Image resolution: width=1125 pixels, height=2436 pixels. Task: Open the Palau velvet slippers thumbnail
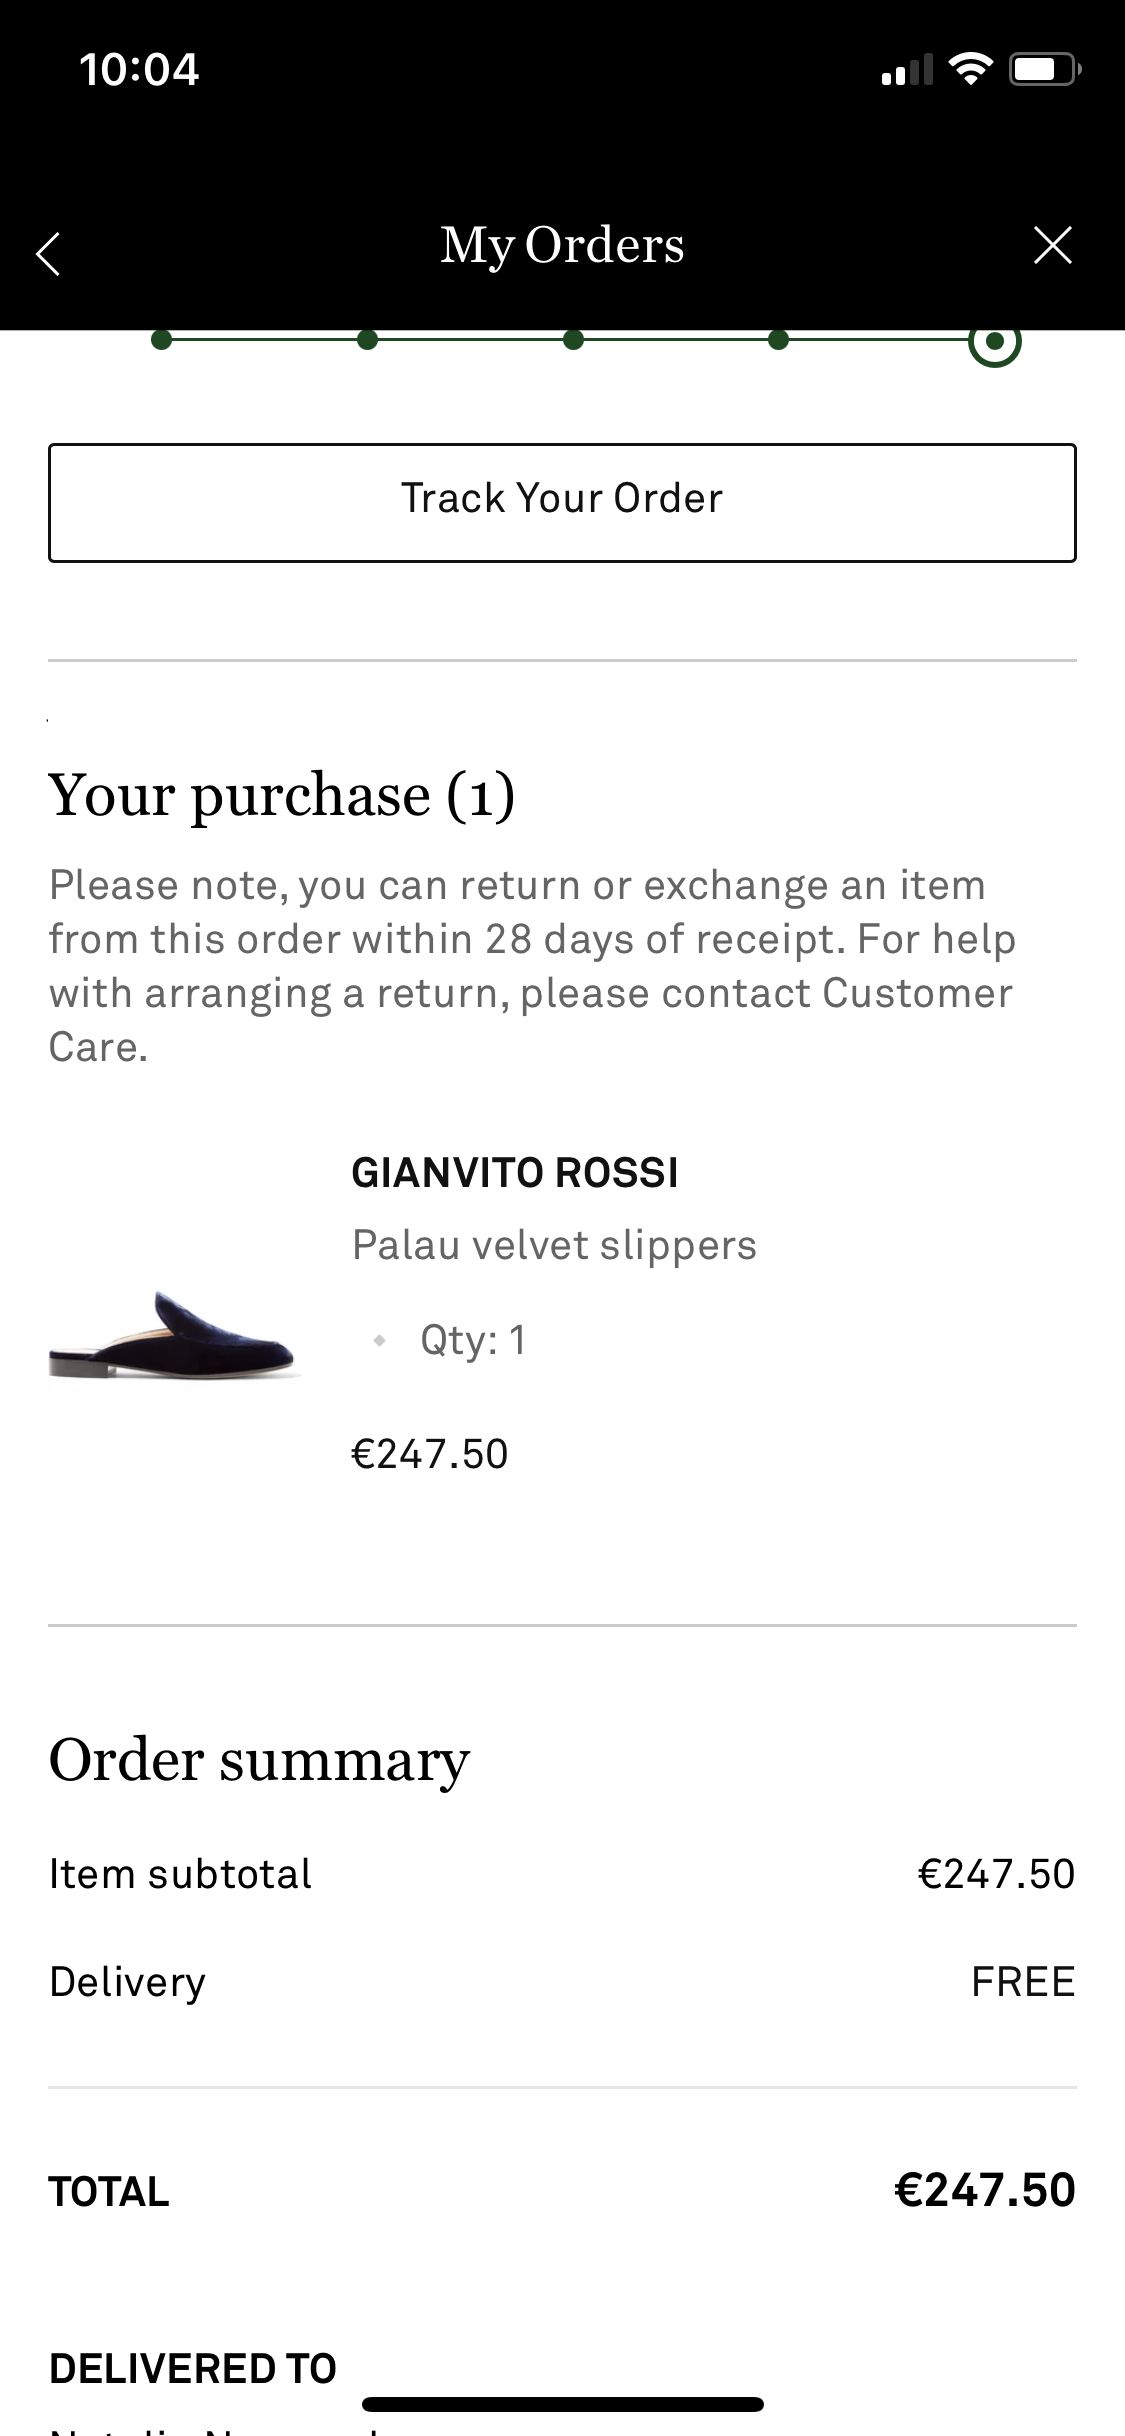click(x=174, y=1336)
